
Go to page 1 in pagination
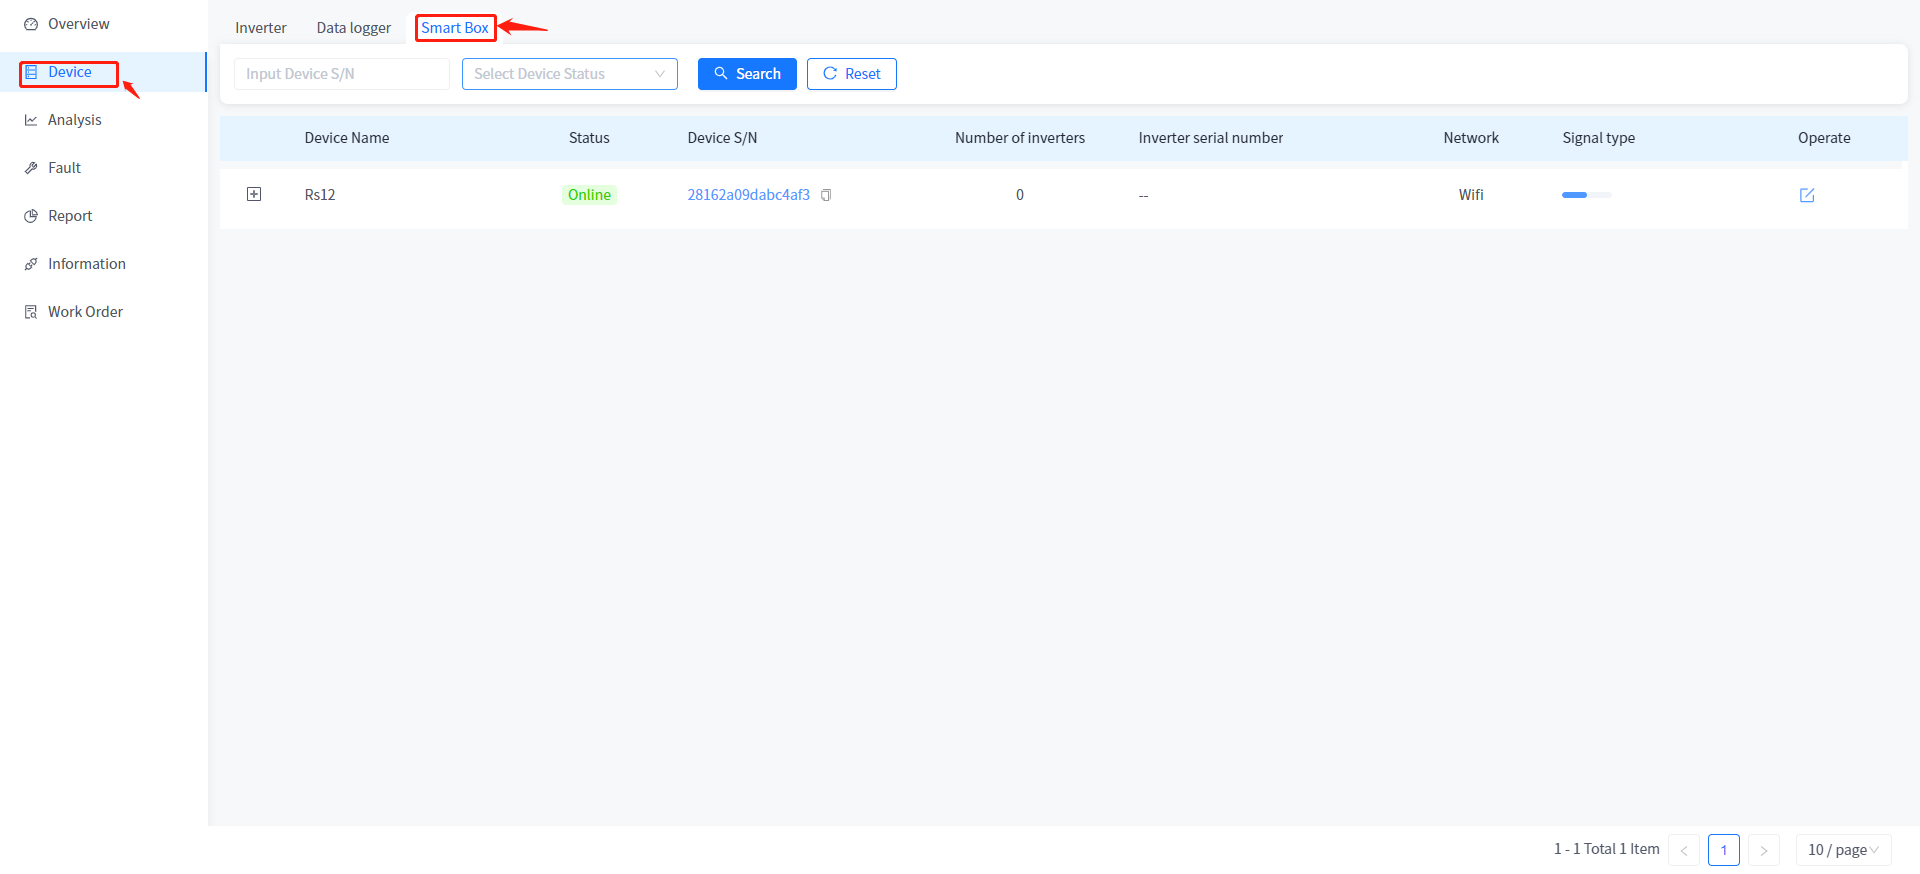[x=1723, y=850]
